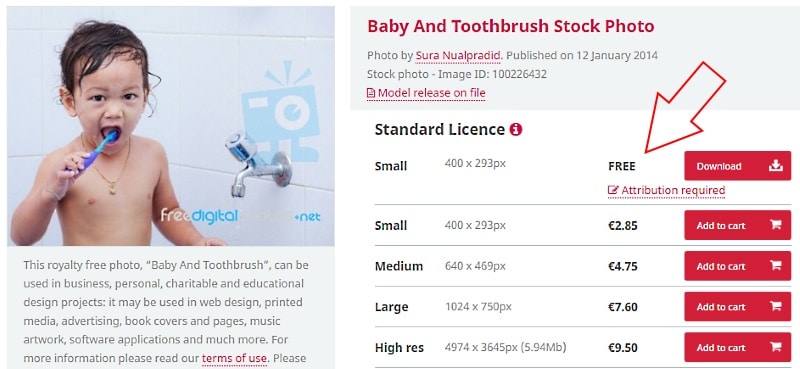Add the High res image to cart
Image resolution: width=800 pixels, height=369 pixels.
[738, 348]
